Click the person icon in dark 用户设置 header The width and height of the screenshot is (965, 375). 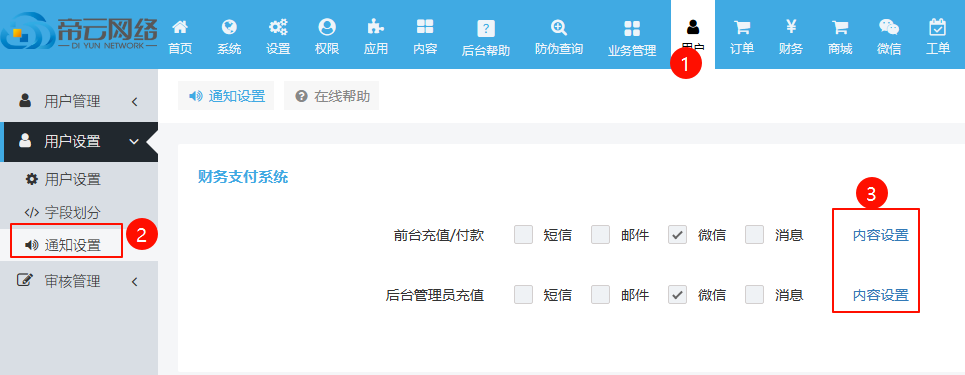pos(25,141)
